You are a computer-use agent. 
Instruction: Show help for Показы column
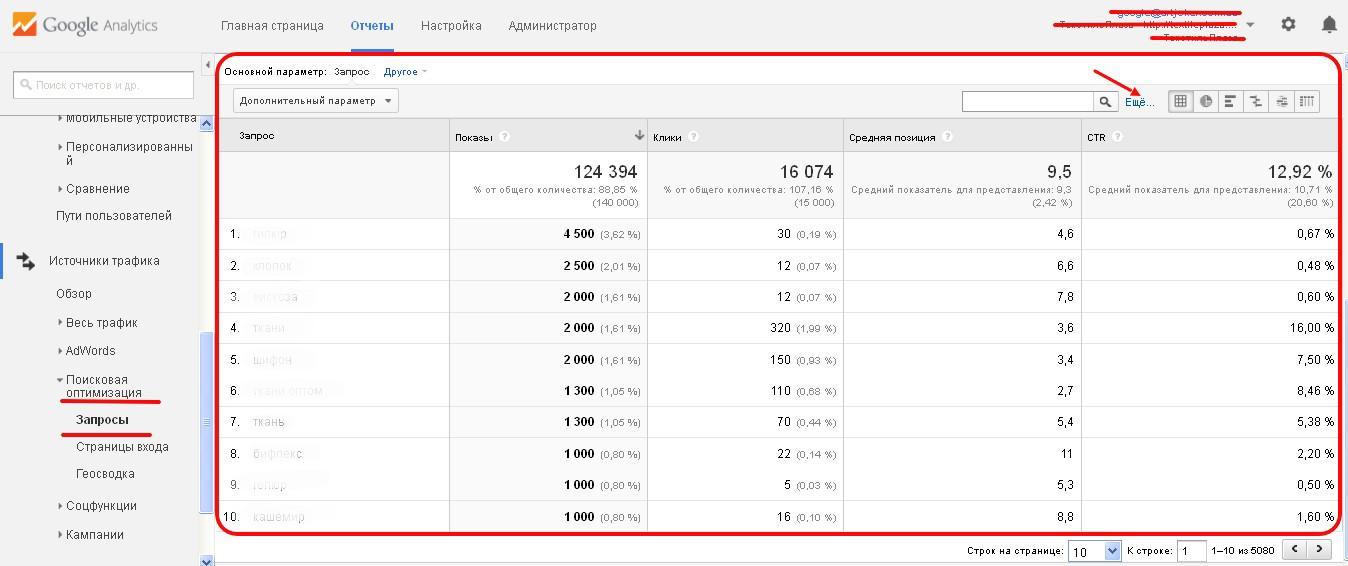(x=505, y=137)
